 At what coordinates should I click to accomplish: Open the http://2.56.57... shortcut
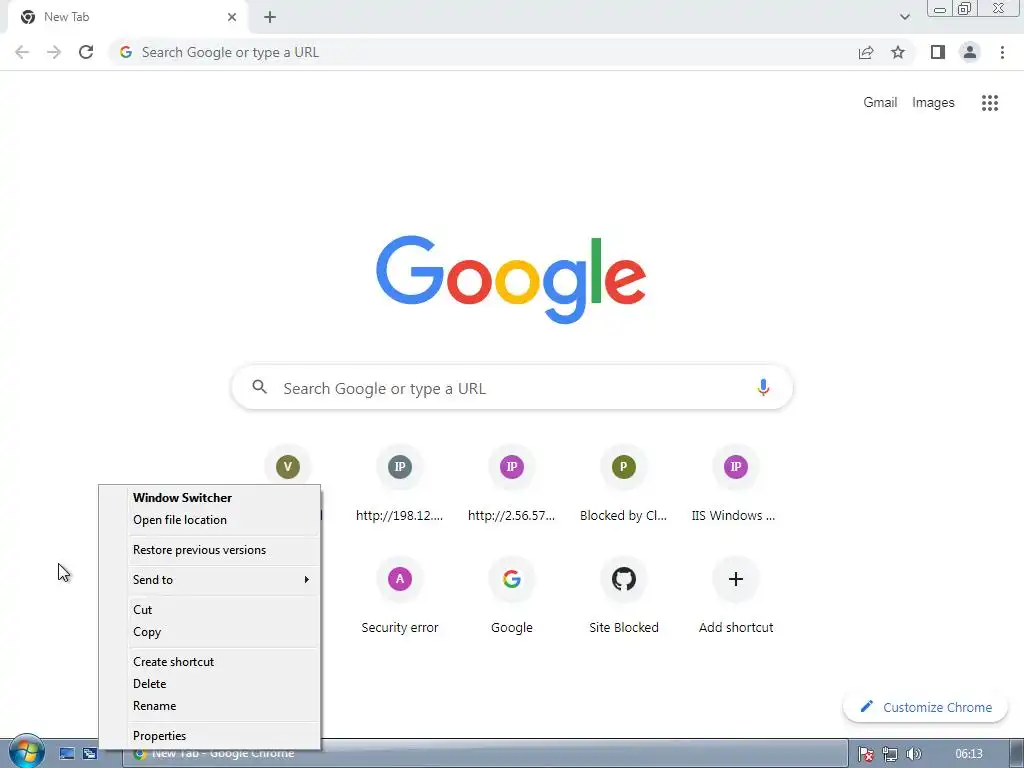512,485
